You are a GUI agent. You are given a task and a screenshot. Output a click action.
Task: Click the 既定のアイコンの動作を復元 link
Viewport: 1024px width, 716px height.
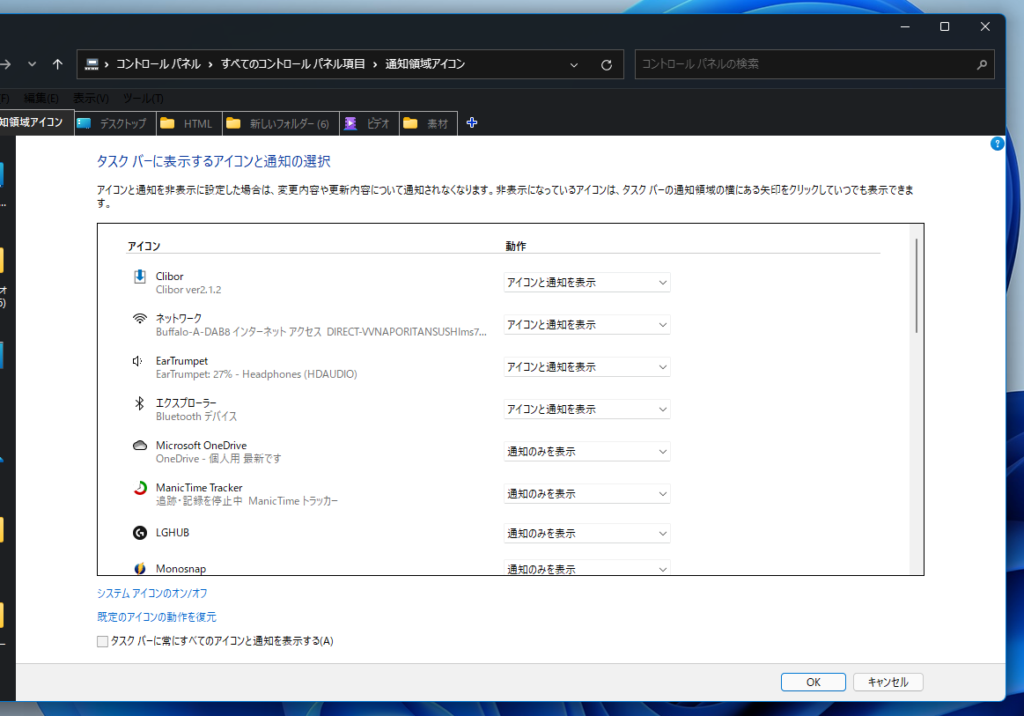tap(157, 617)
